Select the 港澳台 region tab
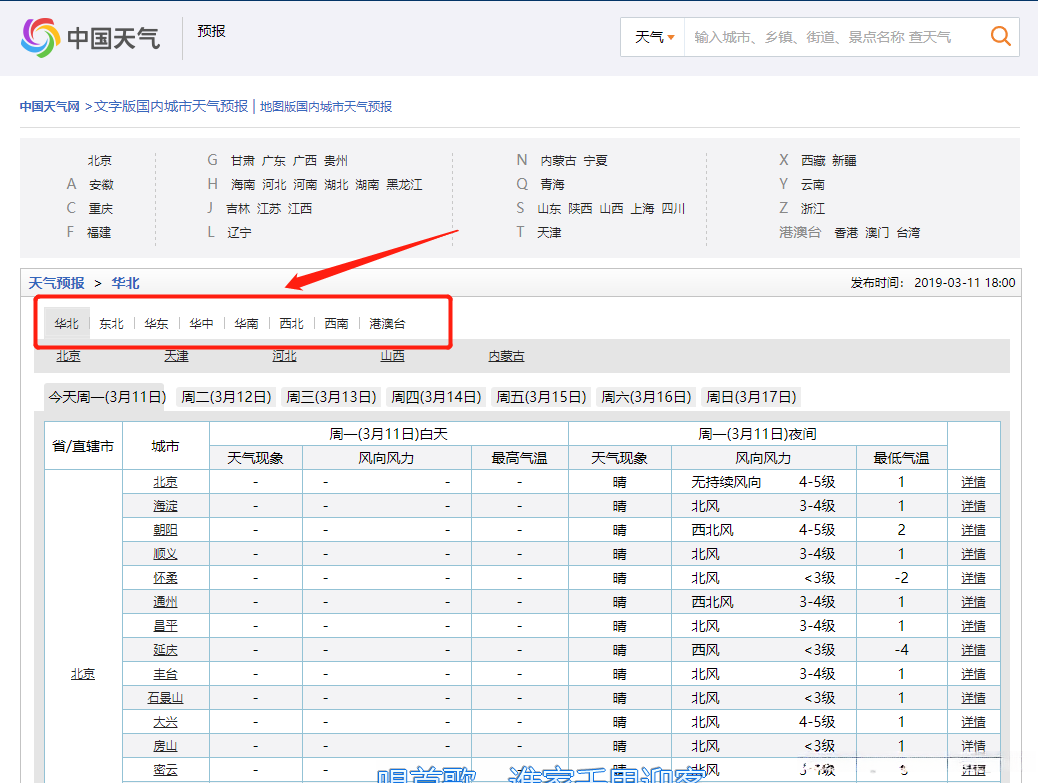This screenshot has width=1038, height=783. coord(387,324)
